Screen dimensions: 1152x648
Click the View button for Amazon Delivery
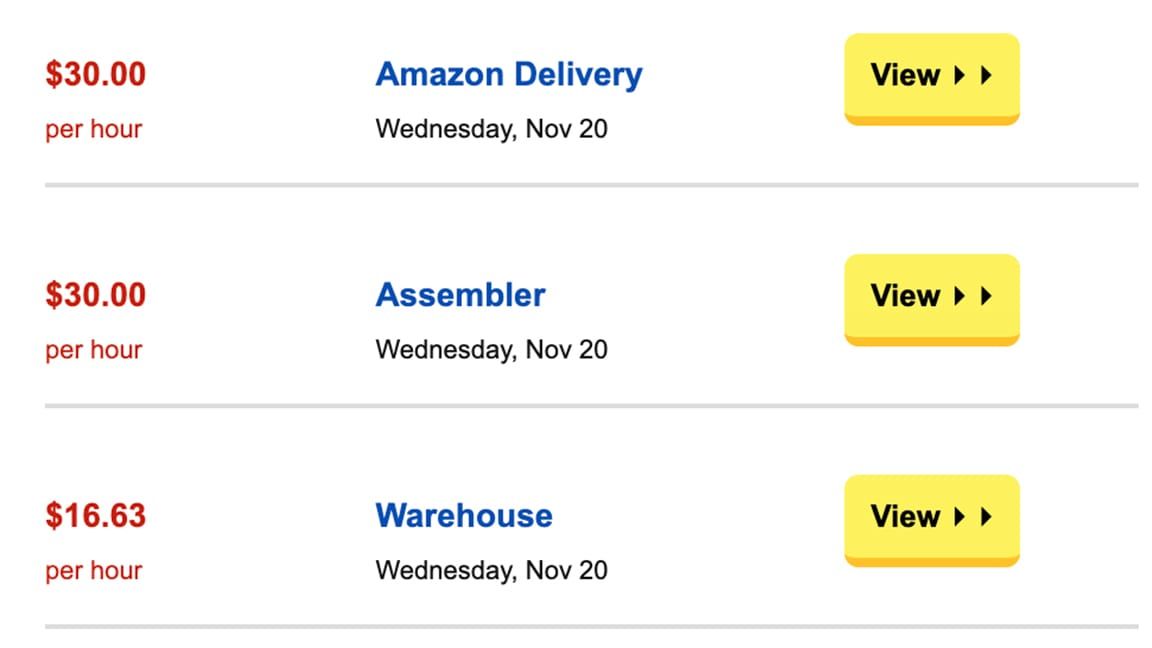(x=930, y=74)
